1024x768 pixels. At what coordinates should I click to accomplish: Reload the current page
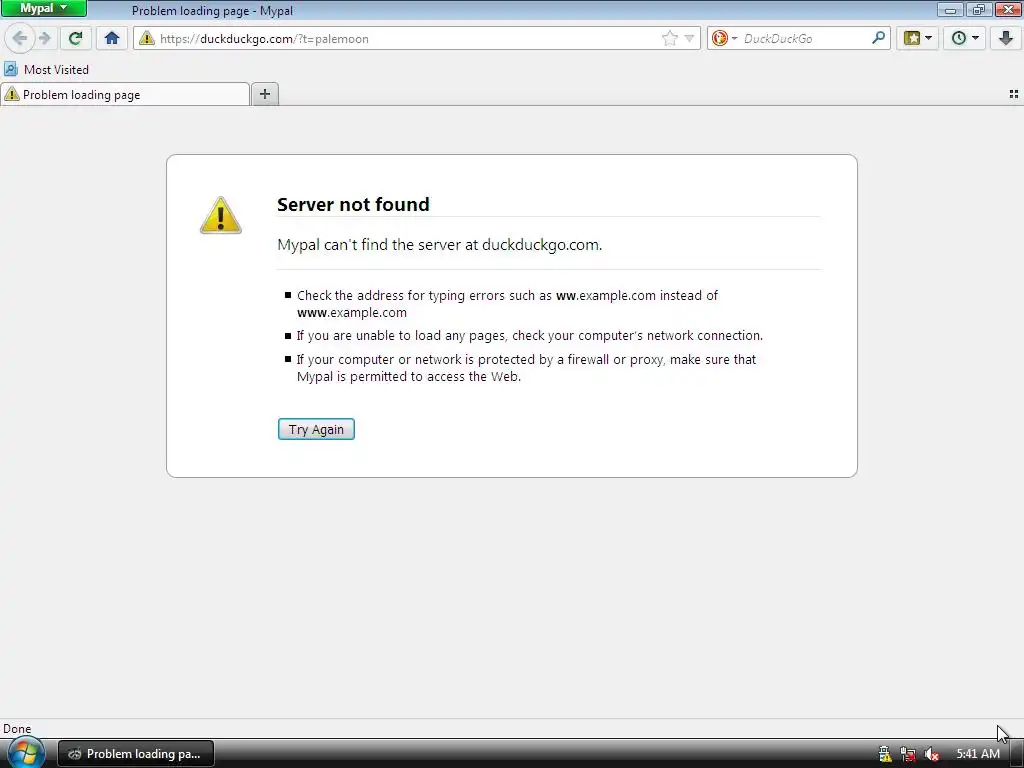coord(76,38)
